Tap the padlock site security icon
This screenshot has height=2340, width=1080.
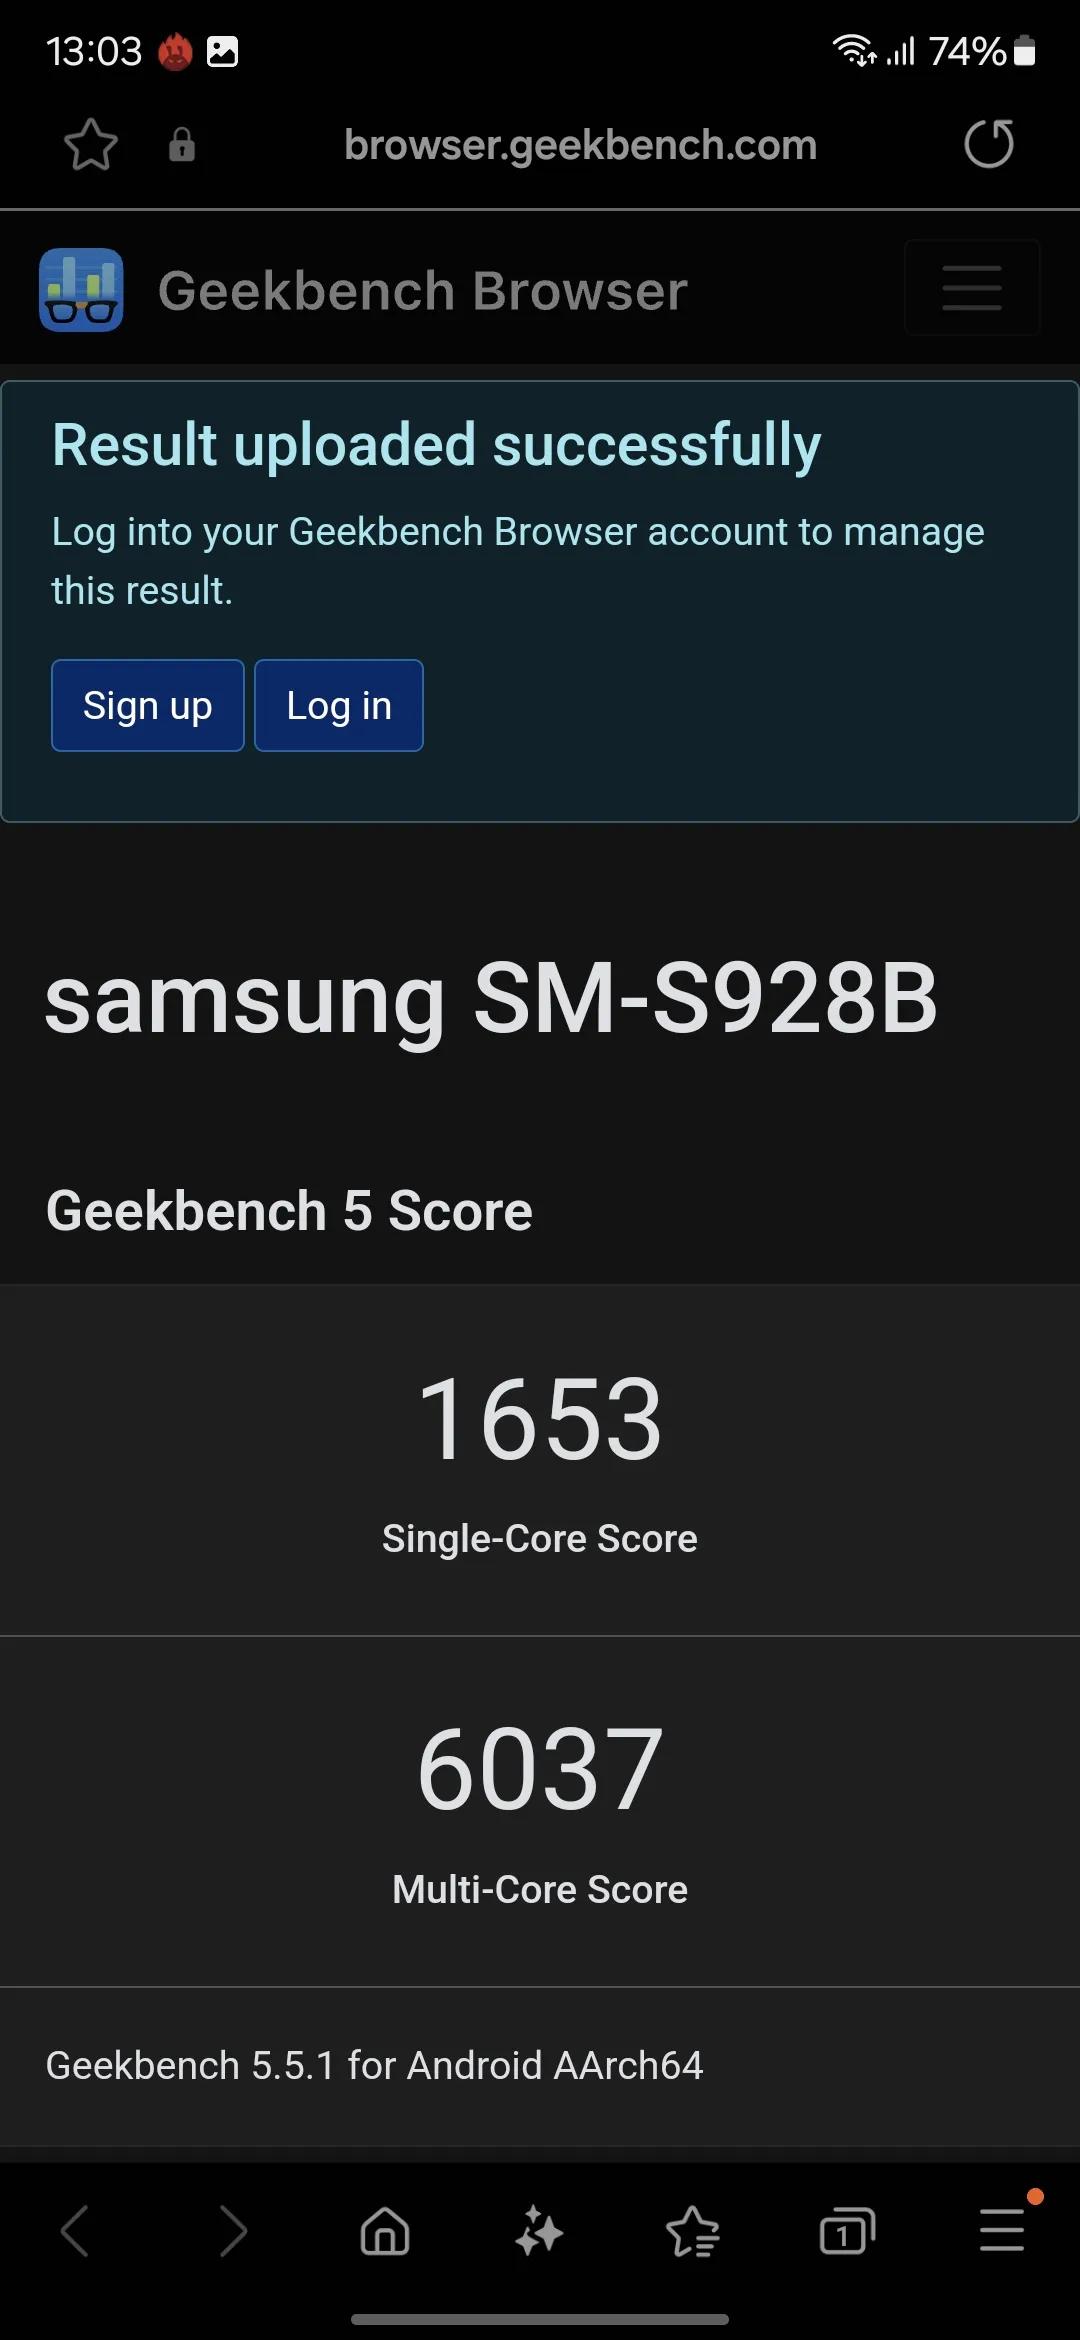tap(181, 145)
